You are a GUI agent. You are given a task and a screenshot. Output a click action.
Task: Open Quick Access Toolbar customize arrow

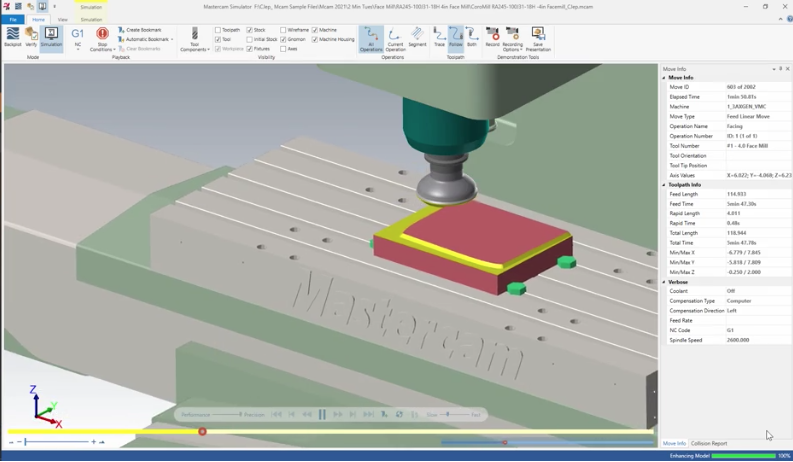coord(55,7)
